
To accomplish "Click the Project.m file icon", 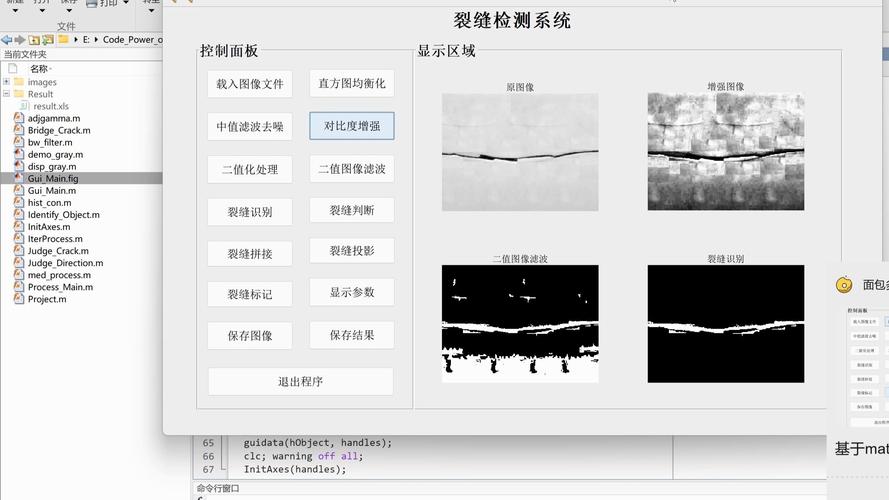I will [19, 299].
